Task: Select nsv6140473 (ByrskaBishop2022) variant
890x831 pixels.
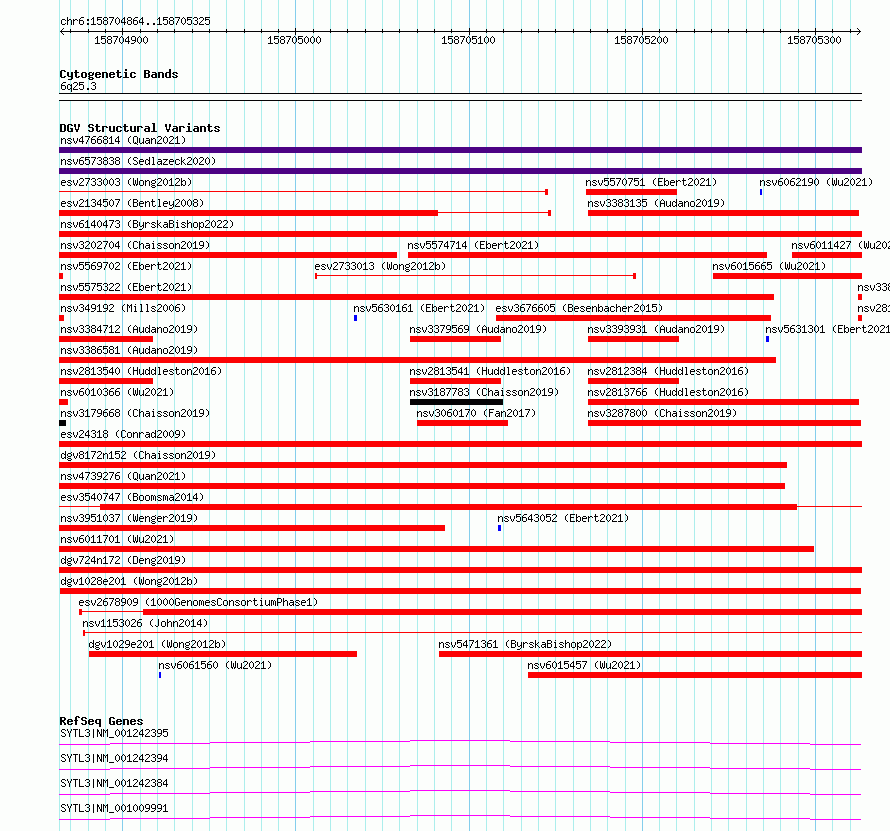Action: click(x=460, y=234)
